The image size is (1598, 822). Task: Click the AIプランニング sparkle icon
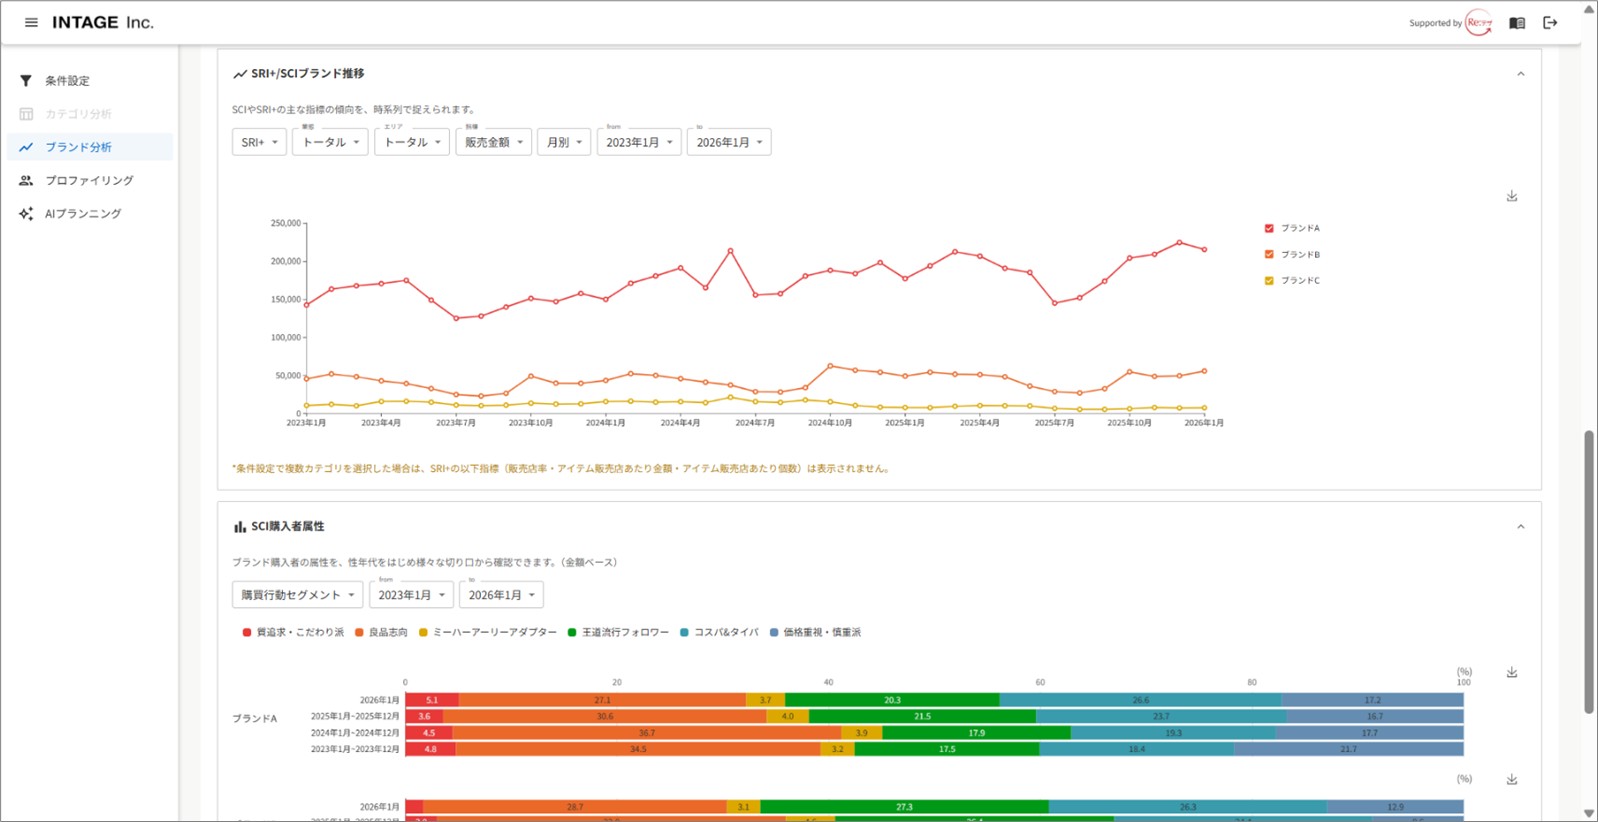(x=26, y=214)
